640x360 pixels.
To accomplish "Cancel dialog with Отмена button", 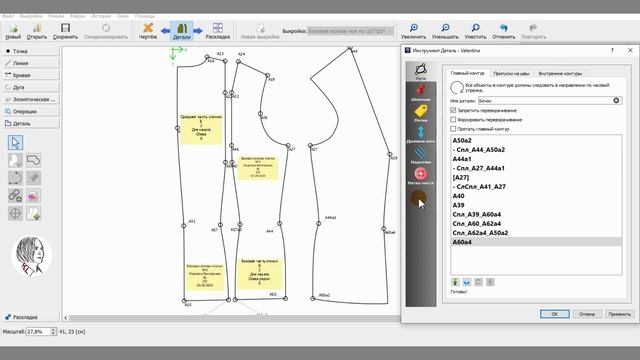I will [x=587, y=314].
